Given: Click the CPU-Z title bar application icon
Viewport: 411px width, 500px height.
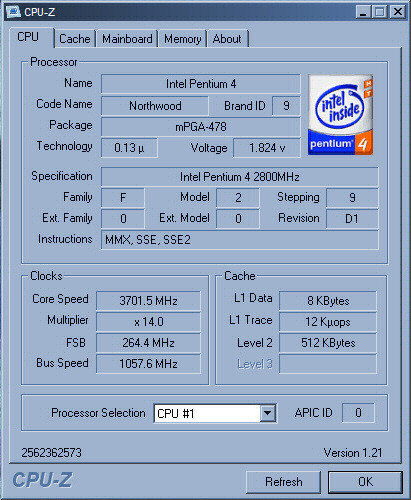Looking at the screenshot, I should [x=13, y=12].
